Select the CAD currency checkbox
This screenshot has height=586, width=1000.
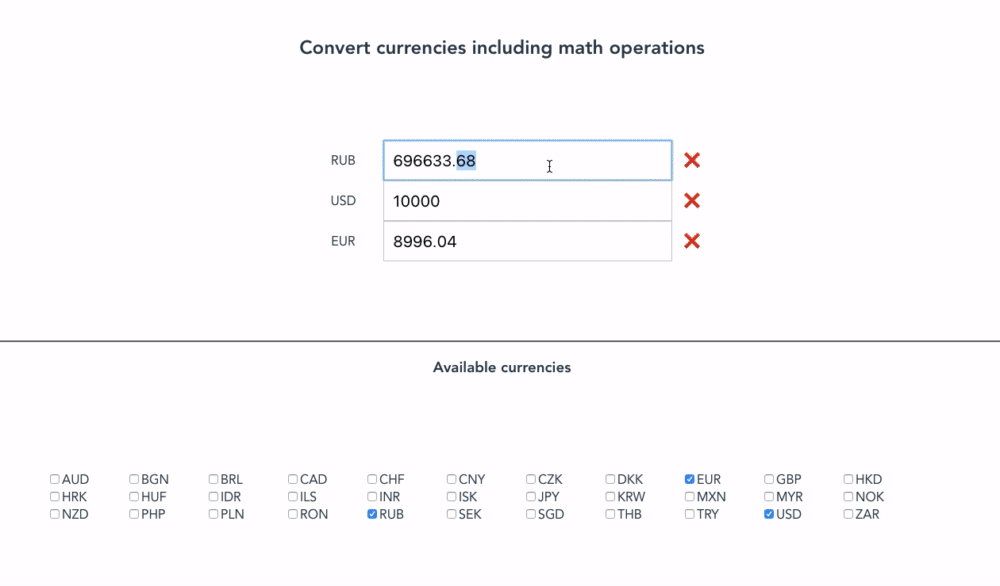click(291, 478)
